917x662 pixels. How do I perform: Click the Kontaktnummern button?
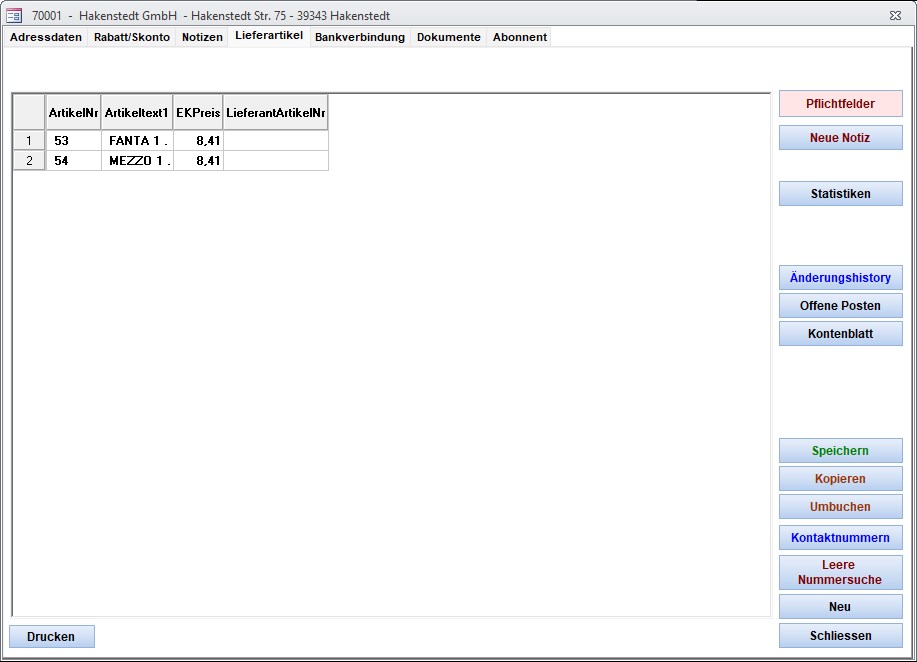pyautogui.click(x=840, y=538)
